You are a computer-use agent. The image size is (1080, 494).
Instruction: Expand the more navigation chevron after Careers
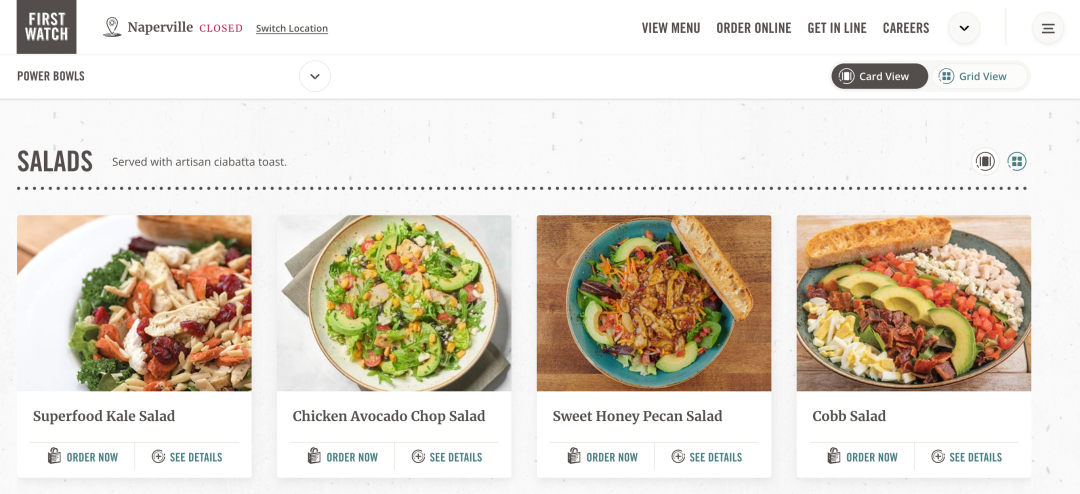pyautogui.click(x=964, y=28)
